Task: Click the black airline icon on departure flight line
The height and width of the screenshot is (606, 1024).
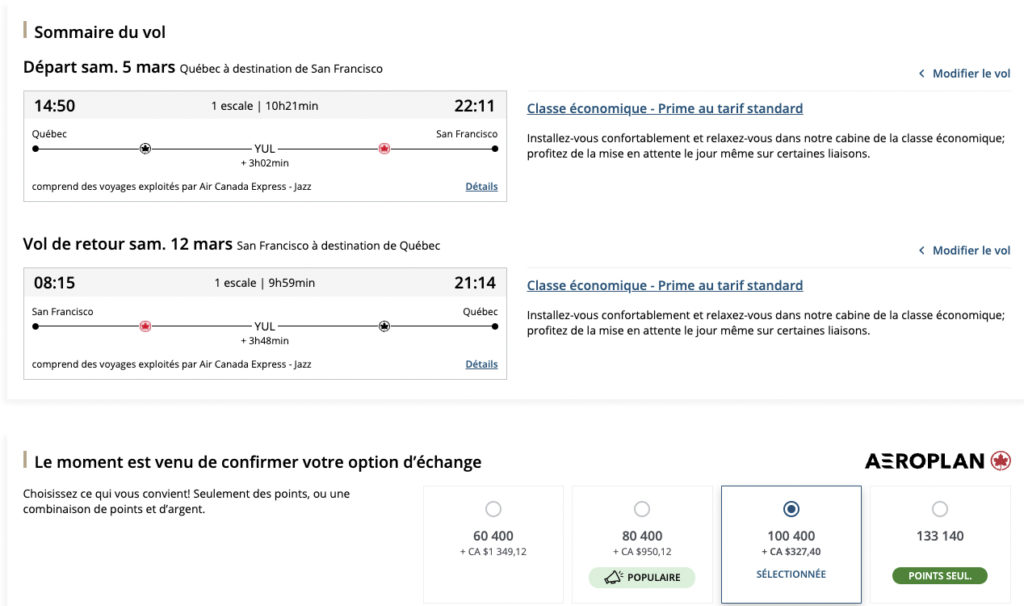Action: 145,149
